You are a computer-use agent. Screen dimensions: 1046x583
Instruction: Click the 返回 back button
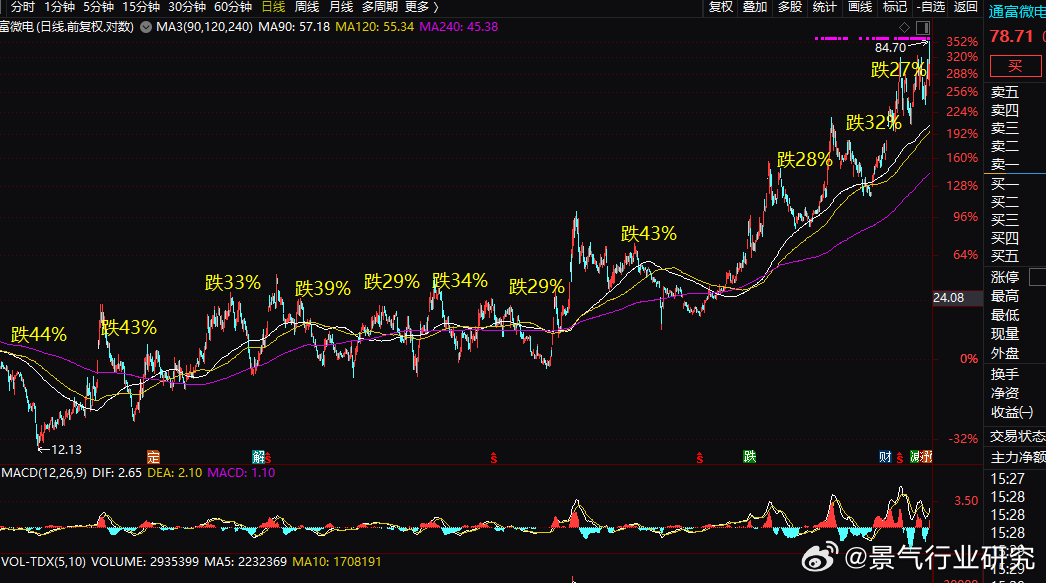click(x=965, y=7)
